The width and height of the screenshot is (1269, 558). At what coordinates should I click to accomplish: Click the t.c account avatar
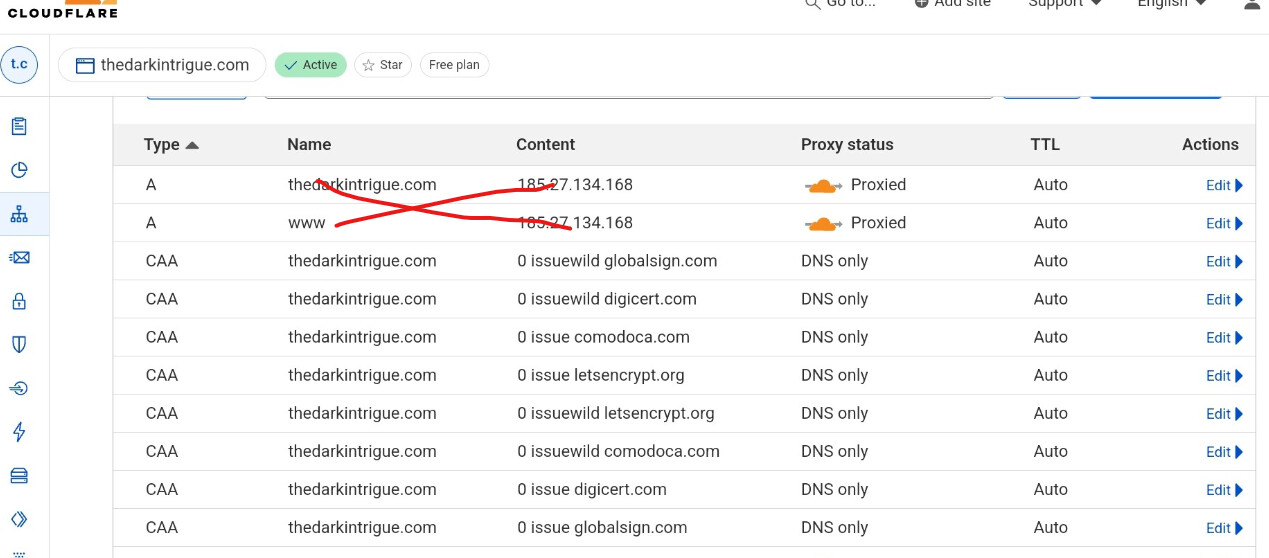tap(19, 64)
